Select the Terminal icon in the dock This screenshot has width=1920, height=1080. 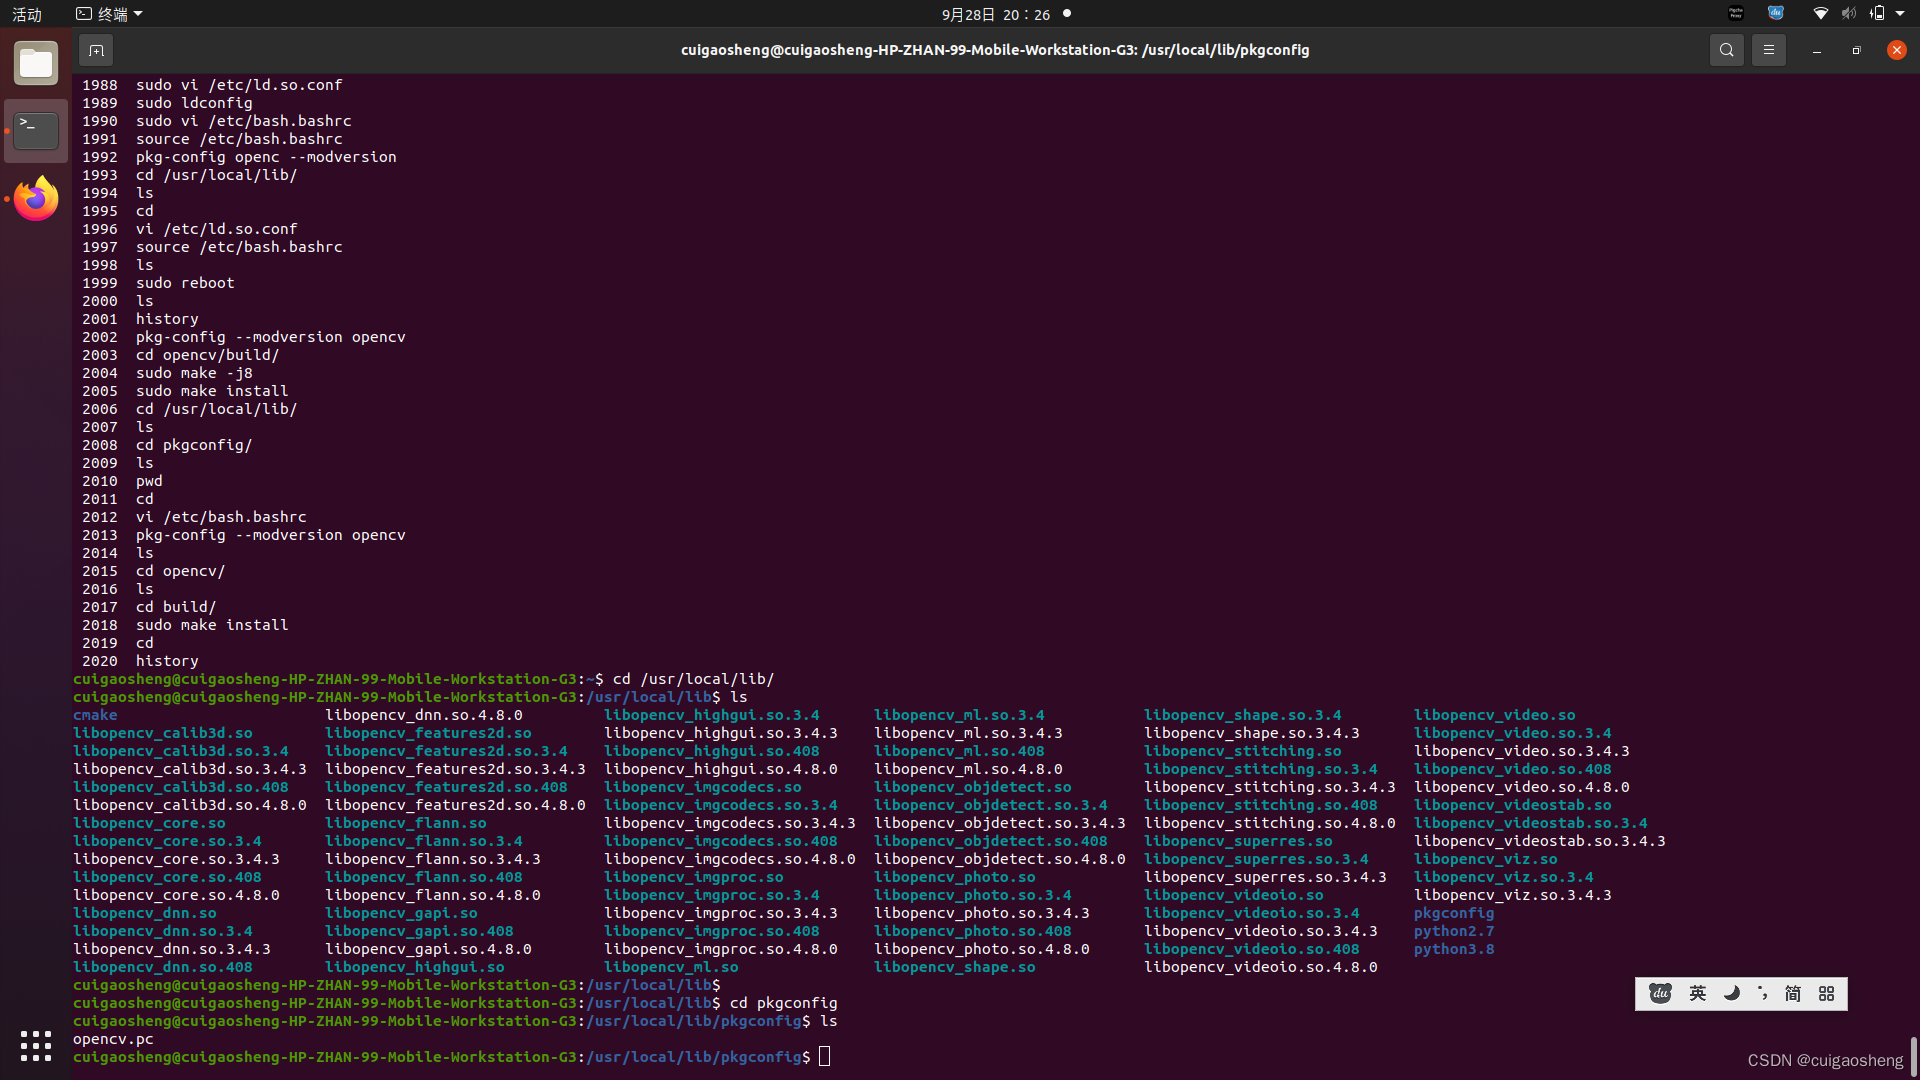pos(36,131)
